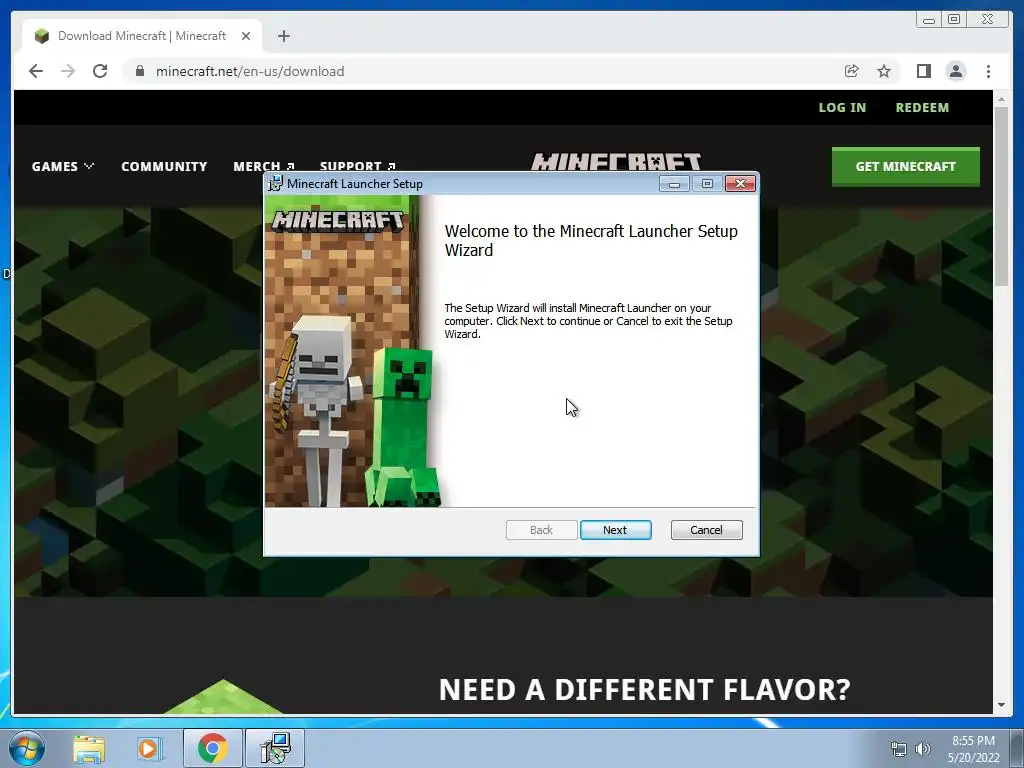Click the Chrome taskbar icon
This screenshot has width=1024, height=768.
pos(212,748)
